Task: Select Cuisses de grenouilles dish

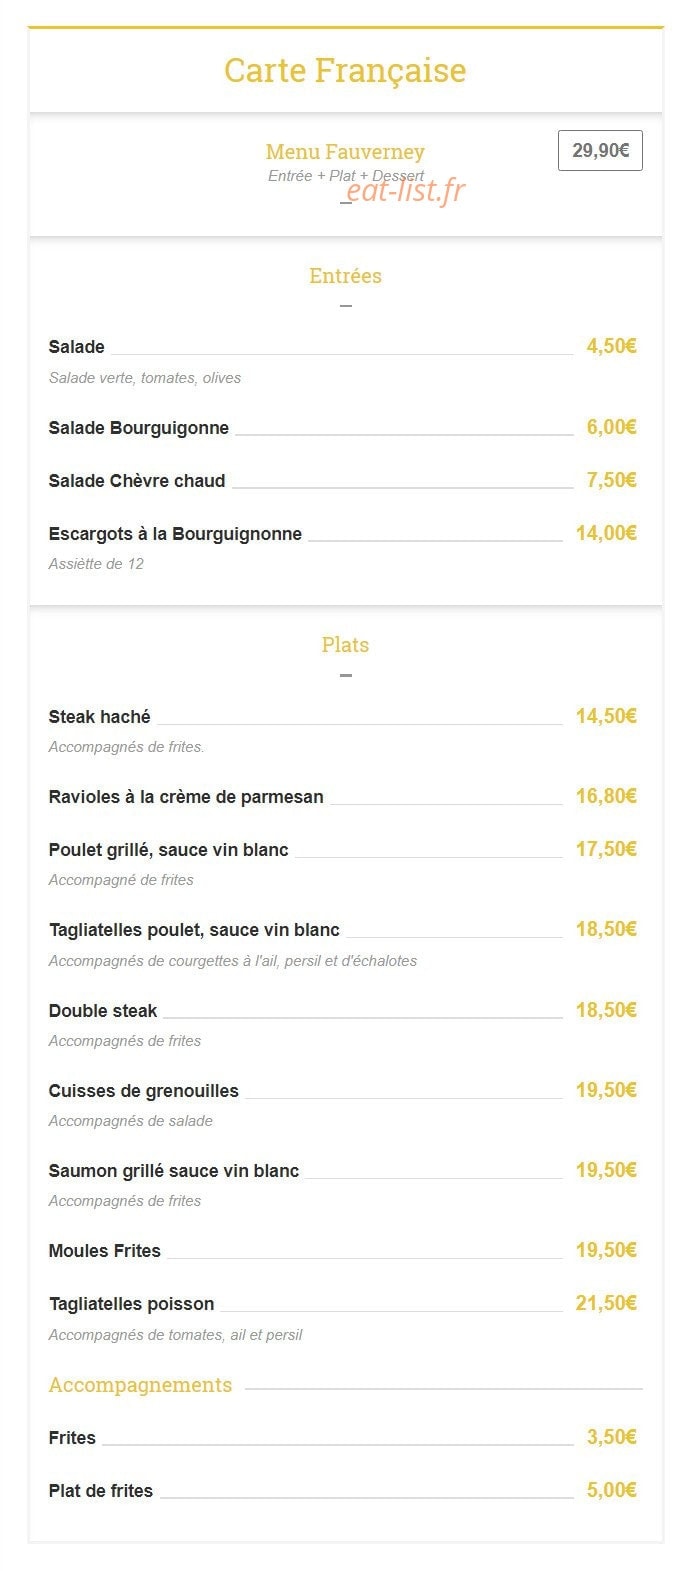Action: coord(144,1091)
